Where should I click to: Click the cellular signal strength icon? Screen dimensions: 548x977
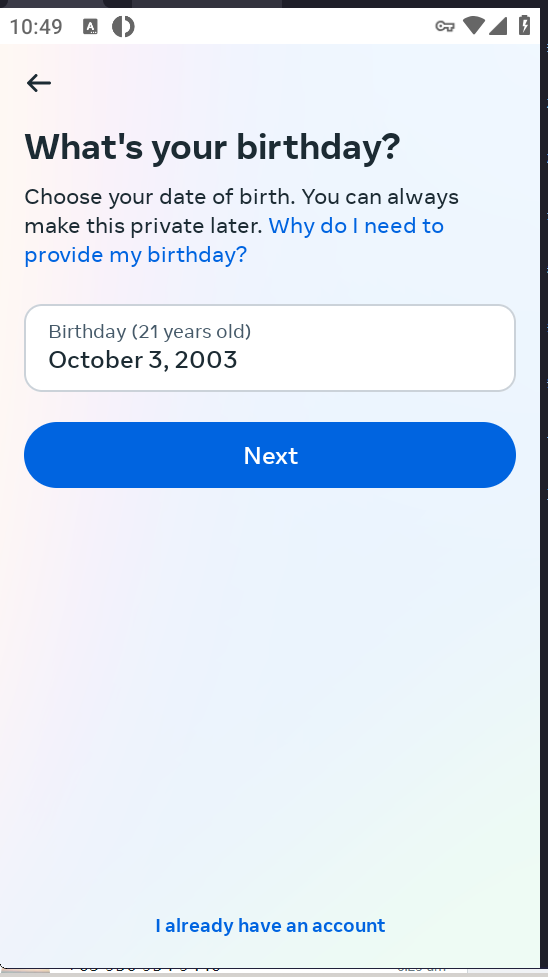click(498, 26)
